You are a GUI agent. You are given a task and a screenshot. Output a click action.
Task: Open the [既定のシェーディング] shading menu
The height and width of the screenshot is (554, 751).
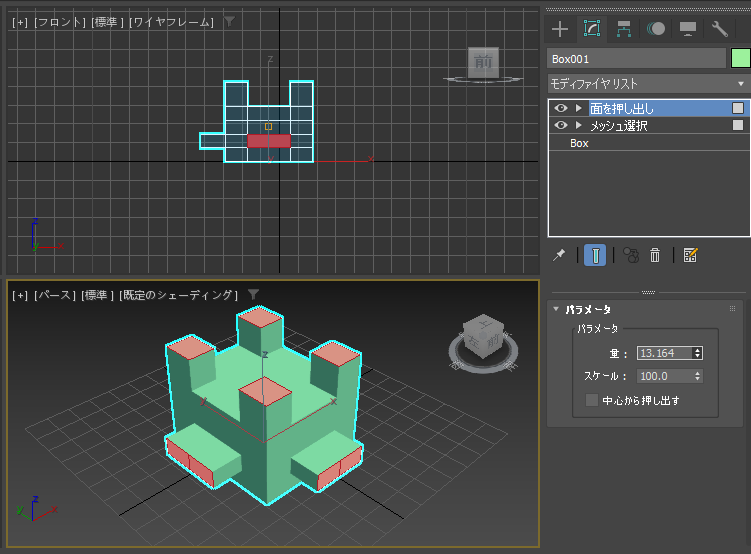[178, 295]
